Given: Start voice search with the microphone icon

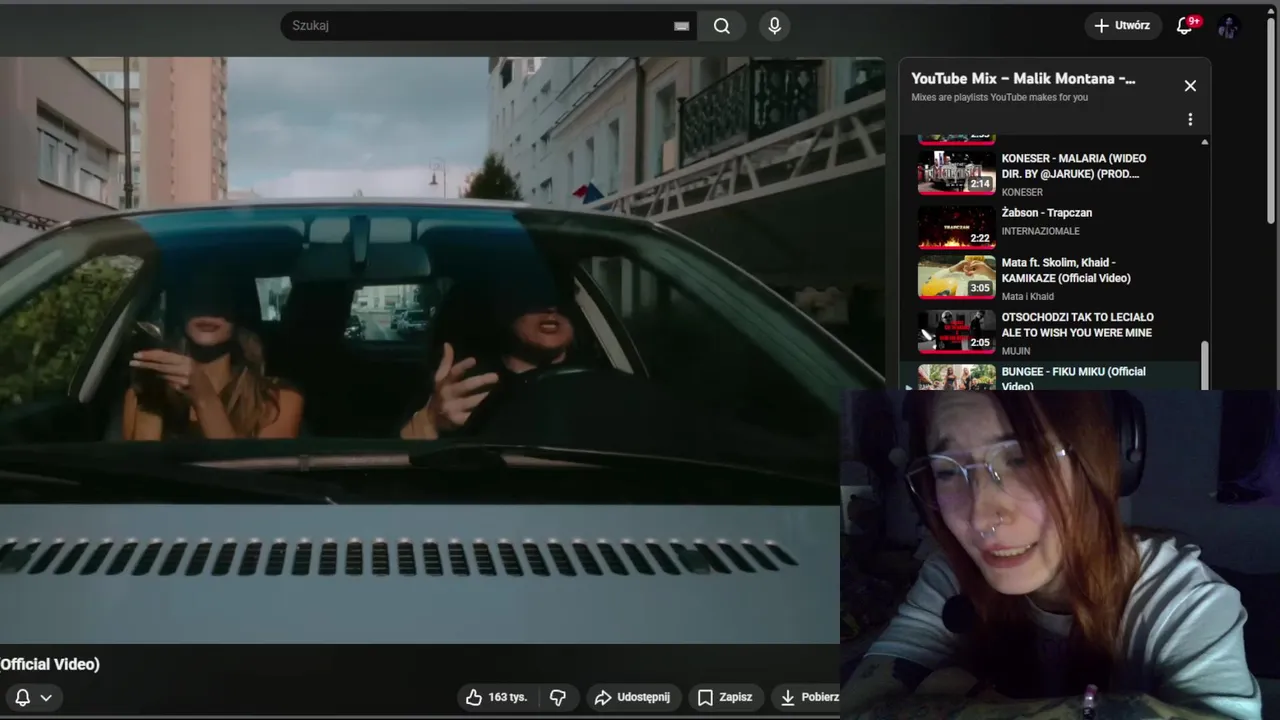Looking at the screenshot, I should [x=774, y=26].
